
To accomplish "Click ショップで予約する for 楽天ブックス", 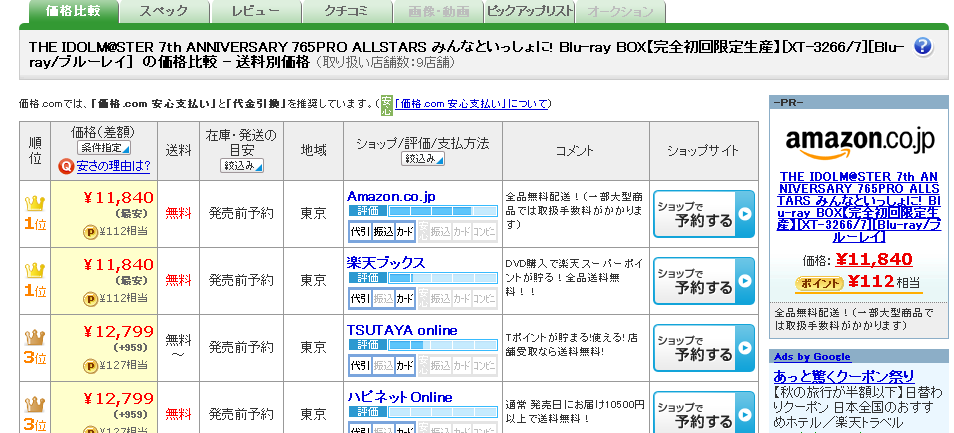I will point(704,281).
